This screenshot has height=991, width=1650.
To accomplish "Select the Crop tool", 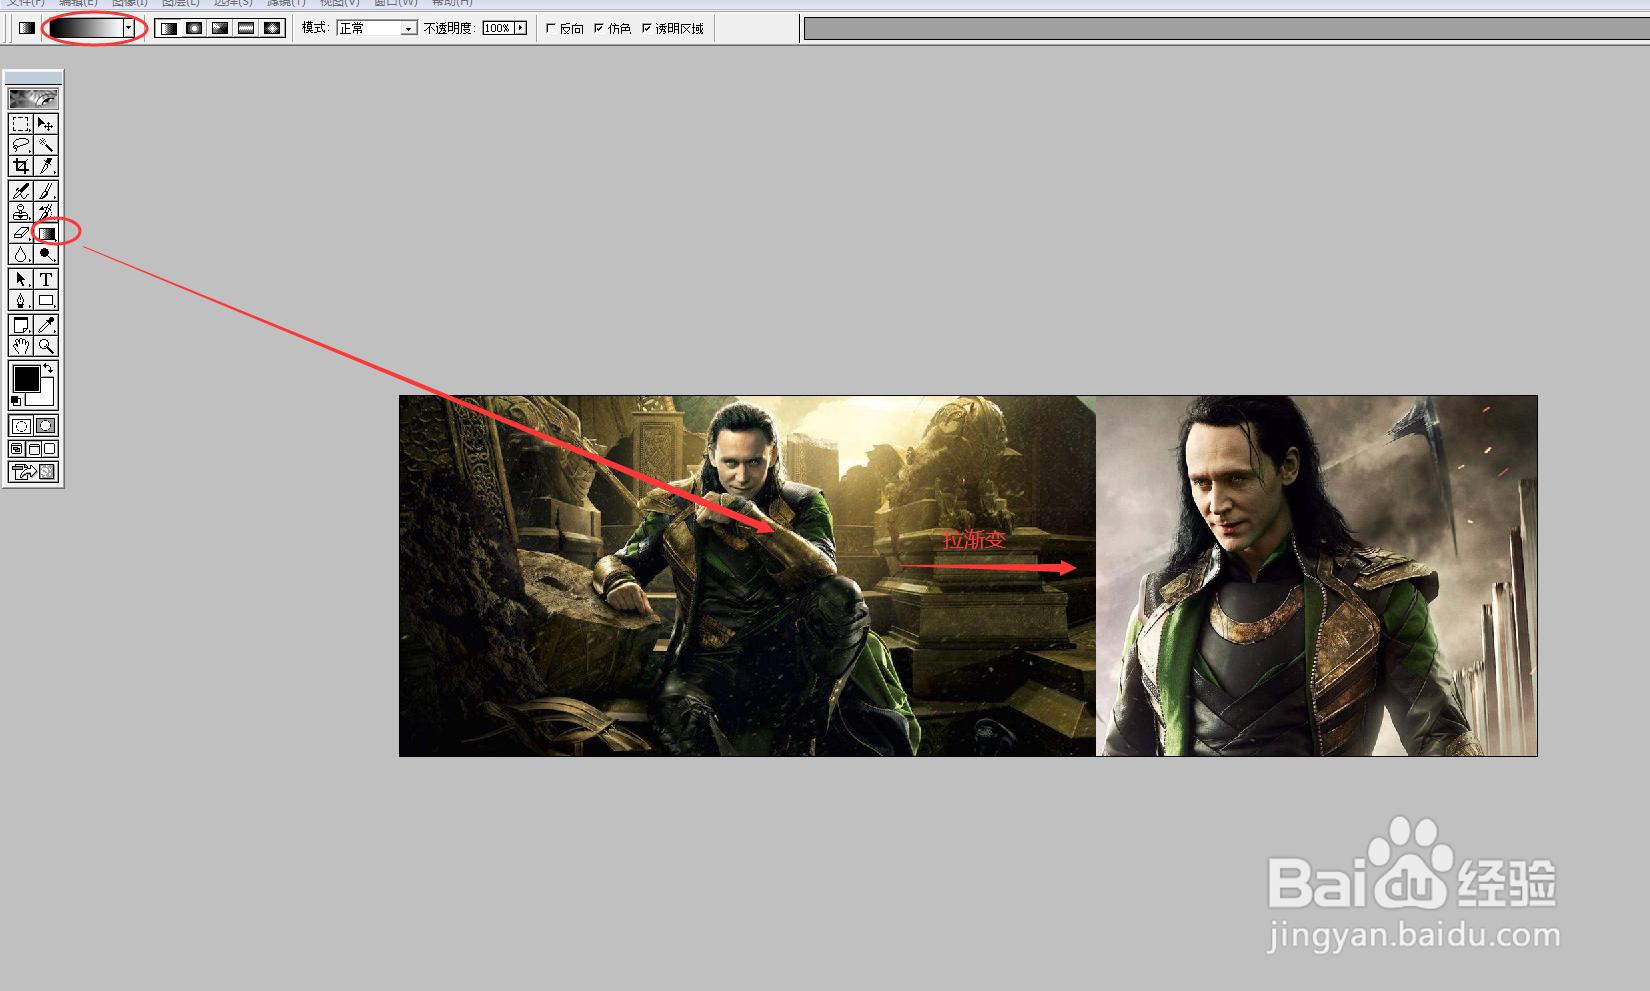I will 21,166.
